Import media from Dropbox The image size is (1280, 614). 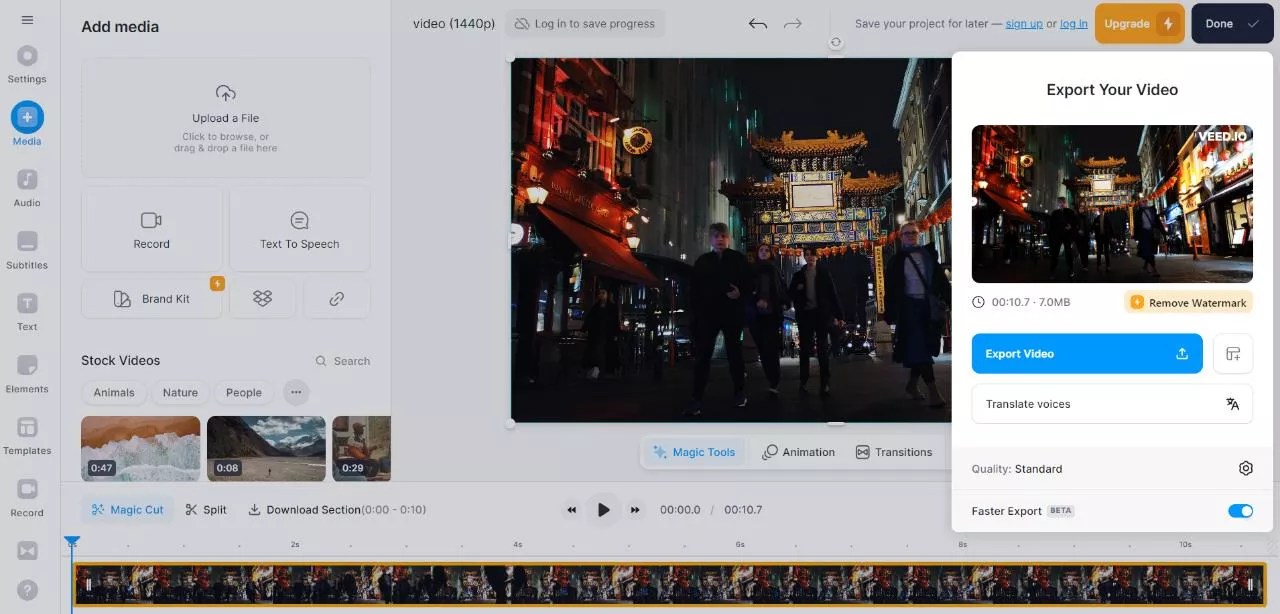point(262,298)
